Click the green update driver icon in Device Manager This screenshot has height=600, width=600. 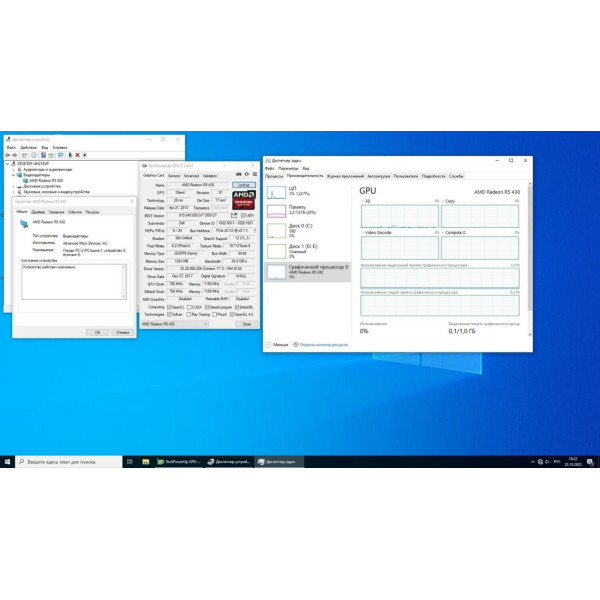click(x=70, y=155)
